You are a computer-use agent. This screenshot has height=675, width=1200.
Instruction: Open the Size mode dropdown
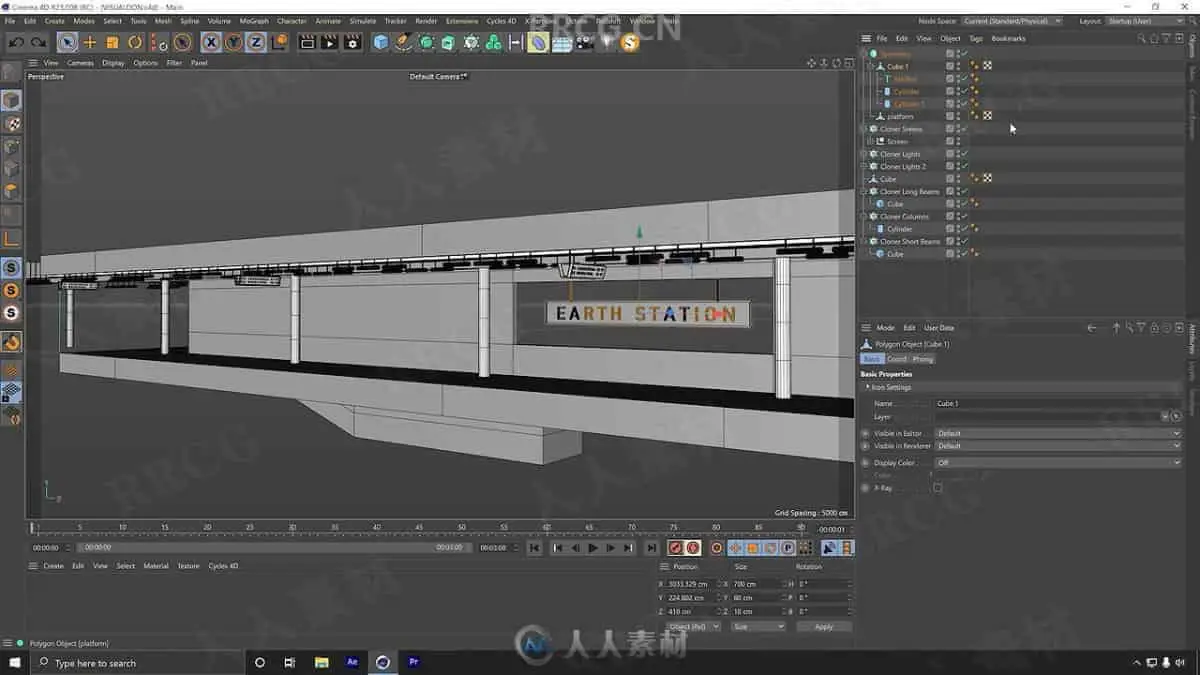click(757, 627)
